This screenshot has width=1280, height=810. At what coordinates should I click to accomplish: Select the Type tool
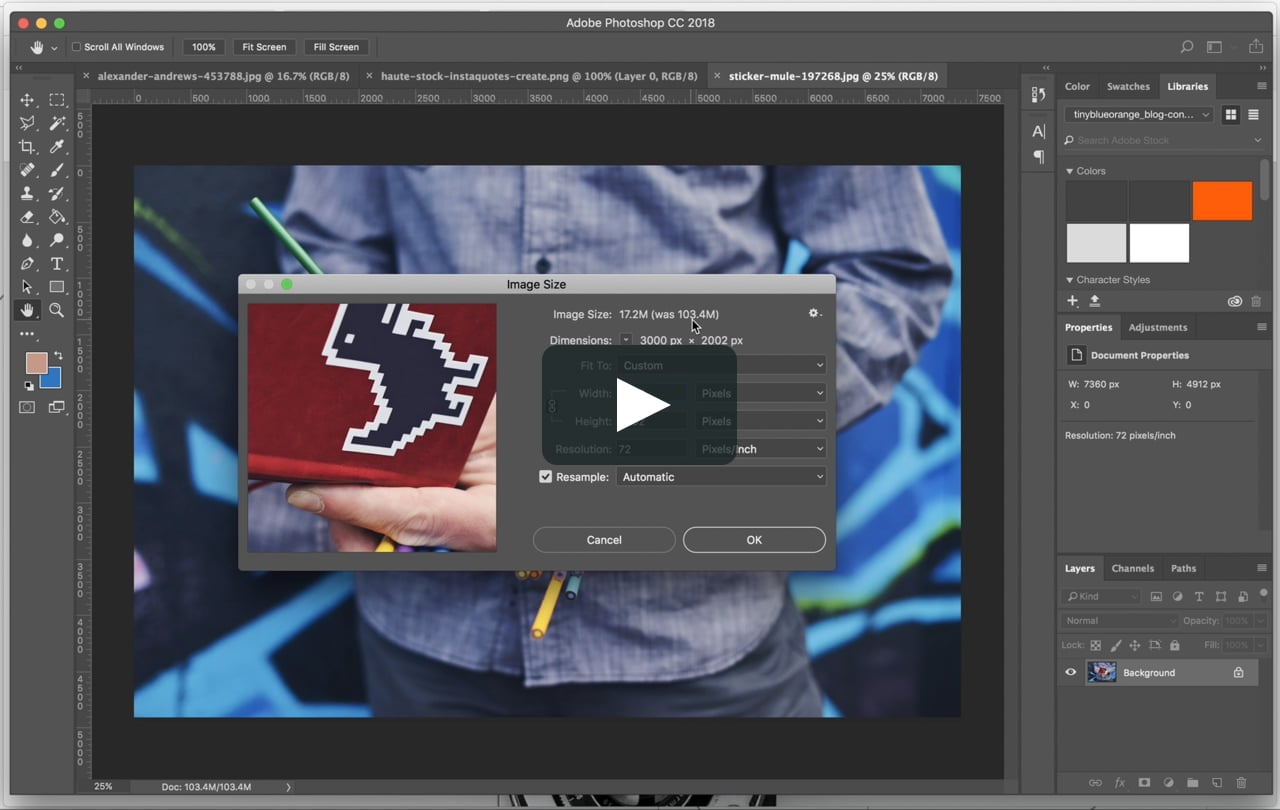tap(57, 264)
